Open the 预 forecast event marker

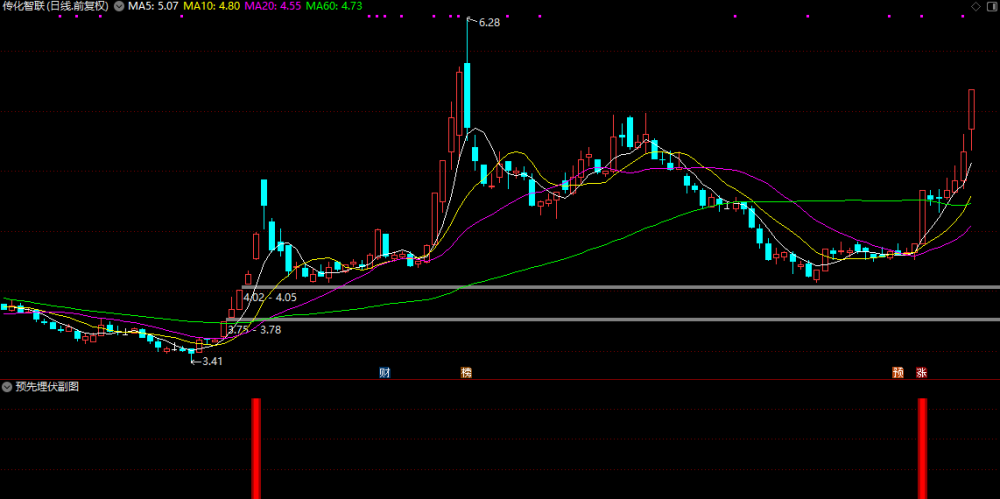point(898,373)
